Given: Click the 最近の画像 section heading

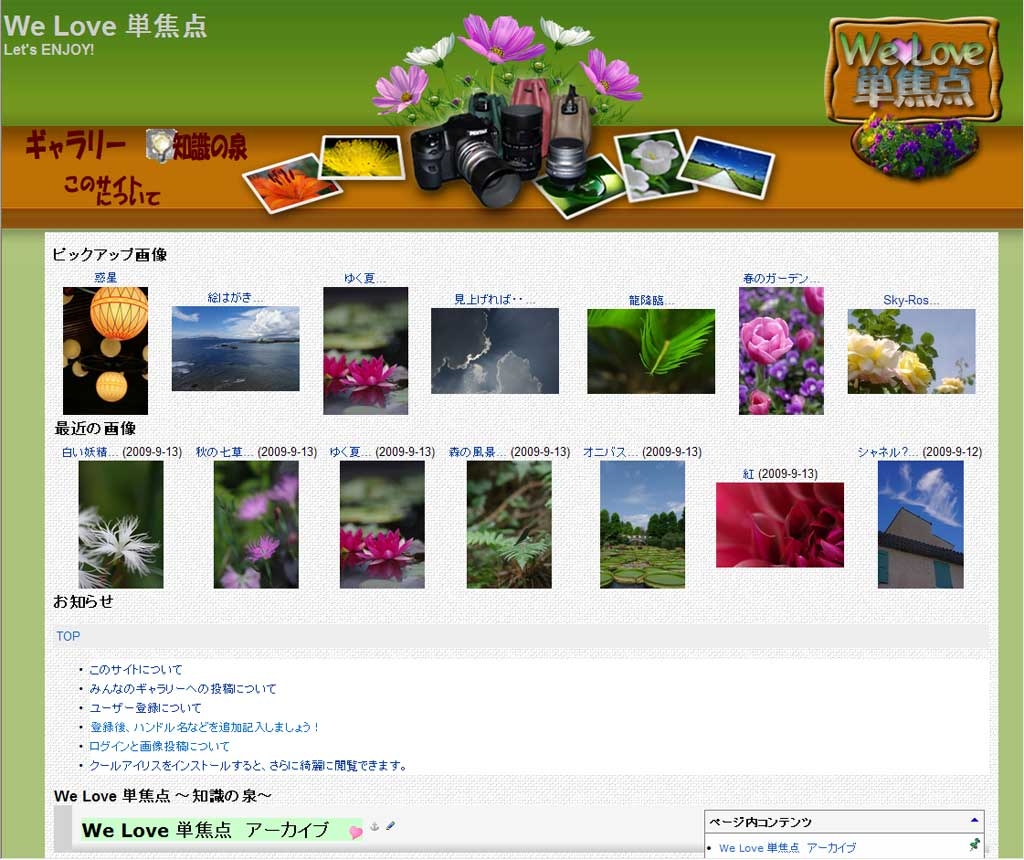Looking at the screenshot, I should [95, 428].
